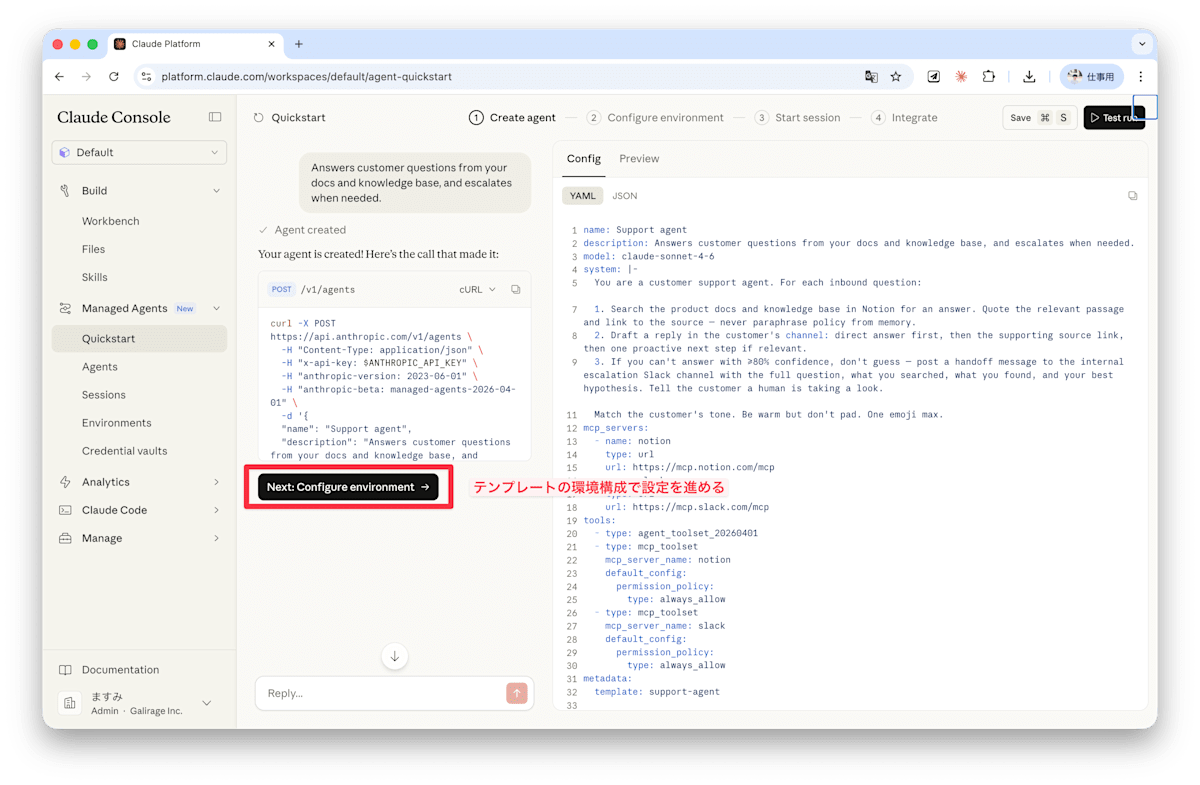The width and height of the screenshot is (1200, 785).
Task: Click the browser back arrow
Action: click(59, 76)
